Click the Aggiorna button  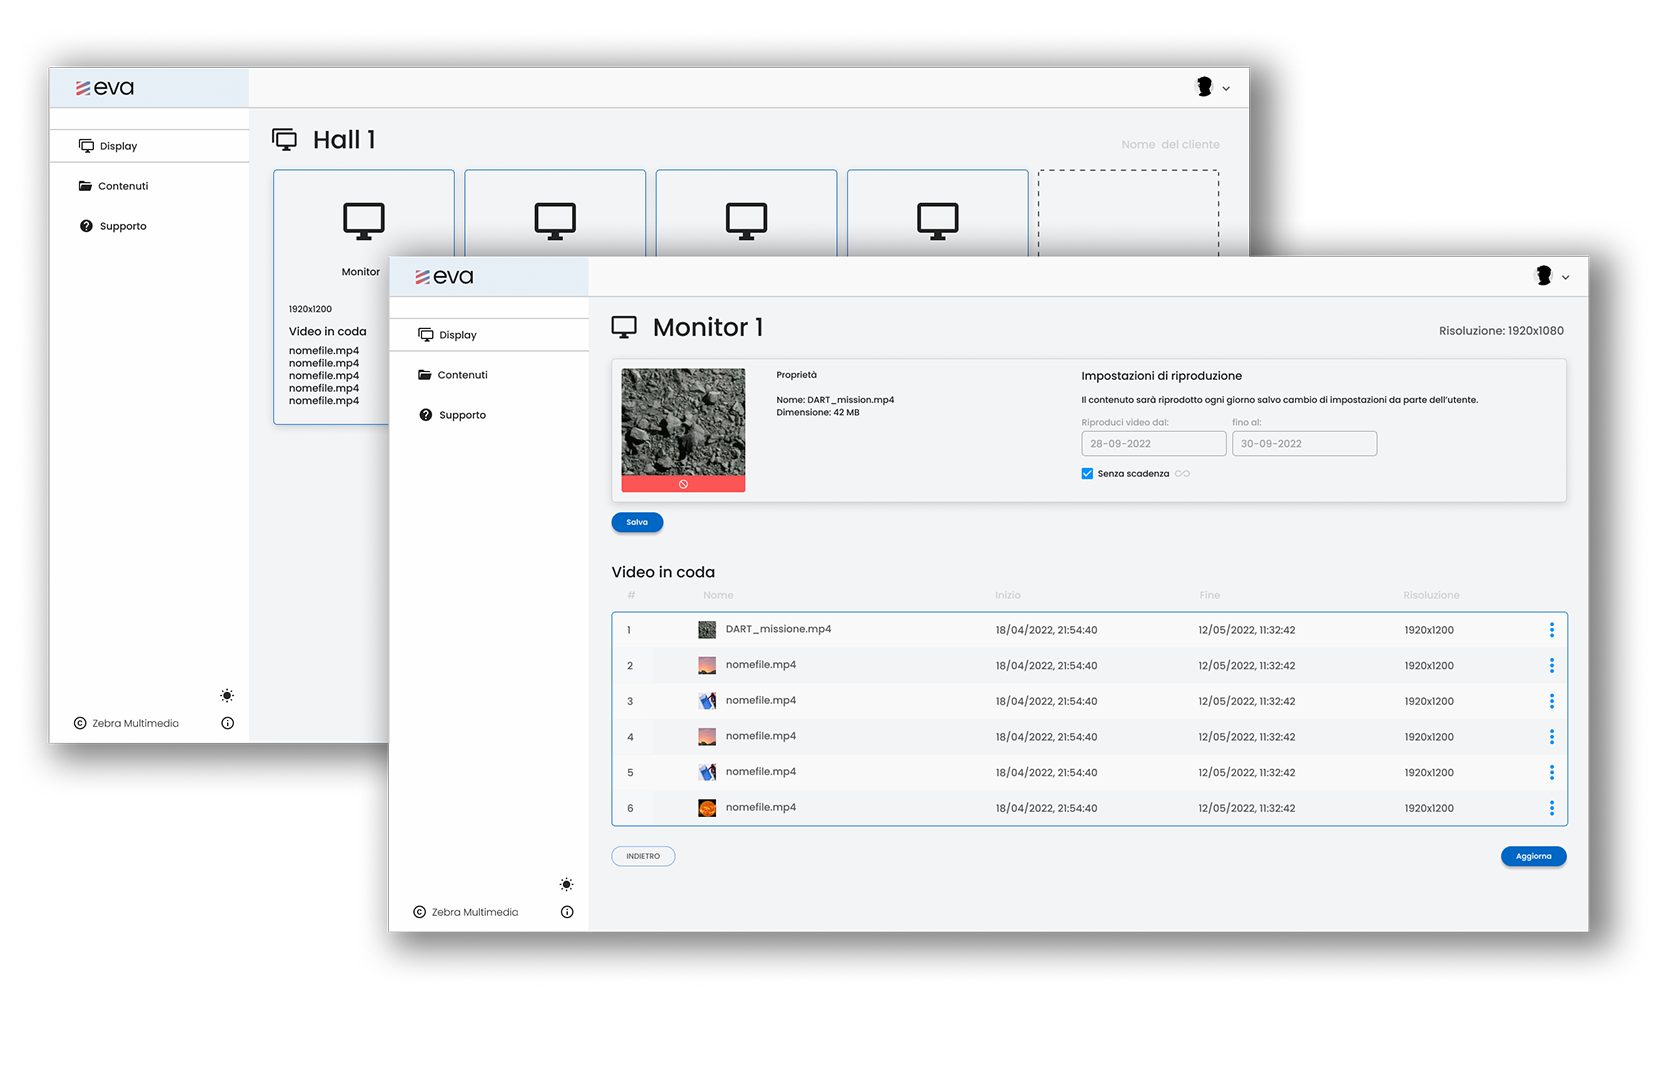pos(1532,856)
